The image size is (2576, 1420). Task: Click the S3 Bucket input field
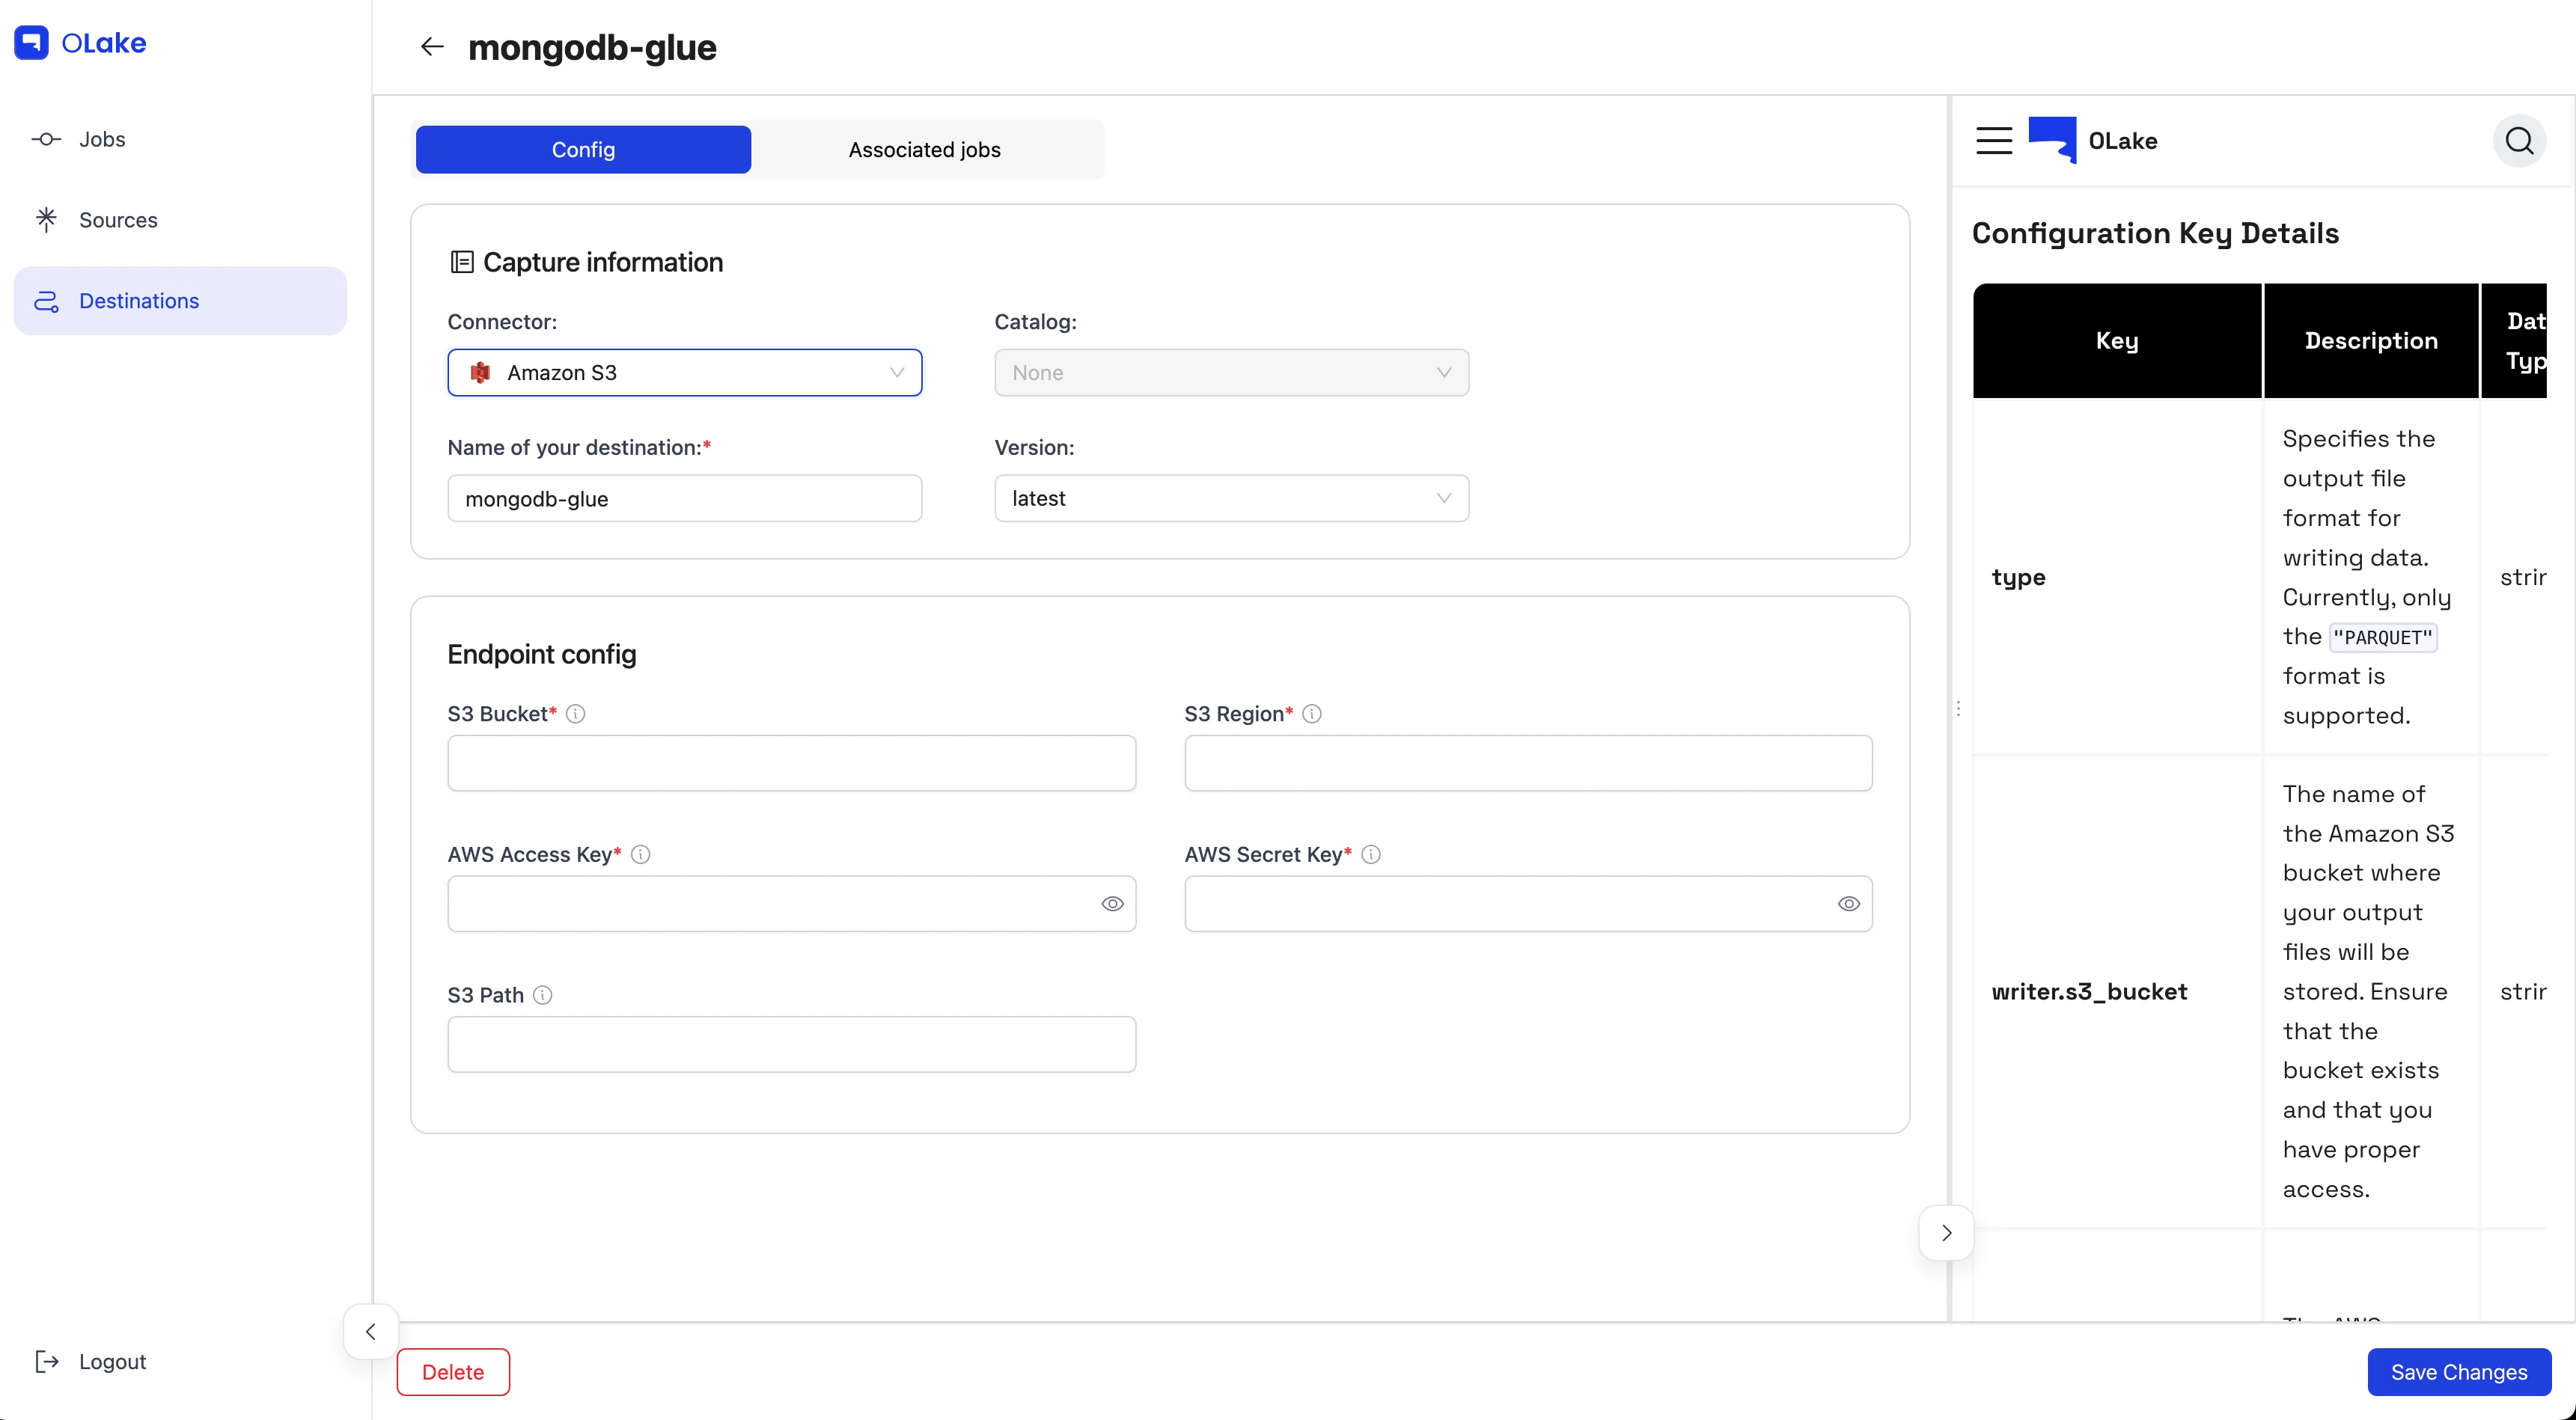(x=791, y=764)
